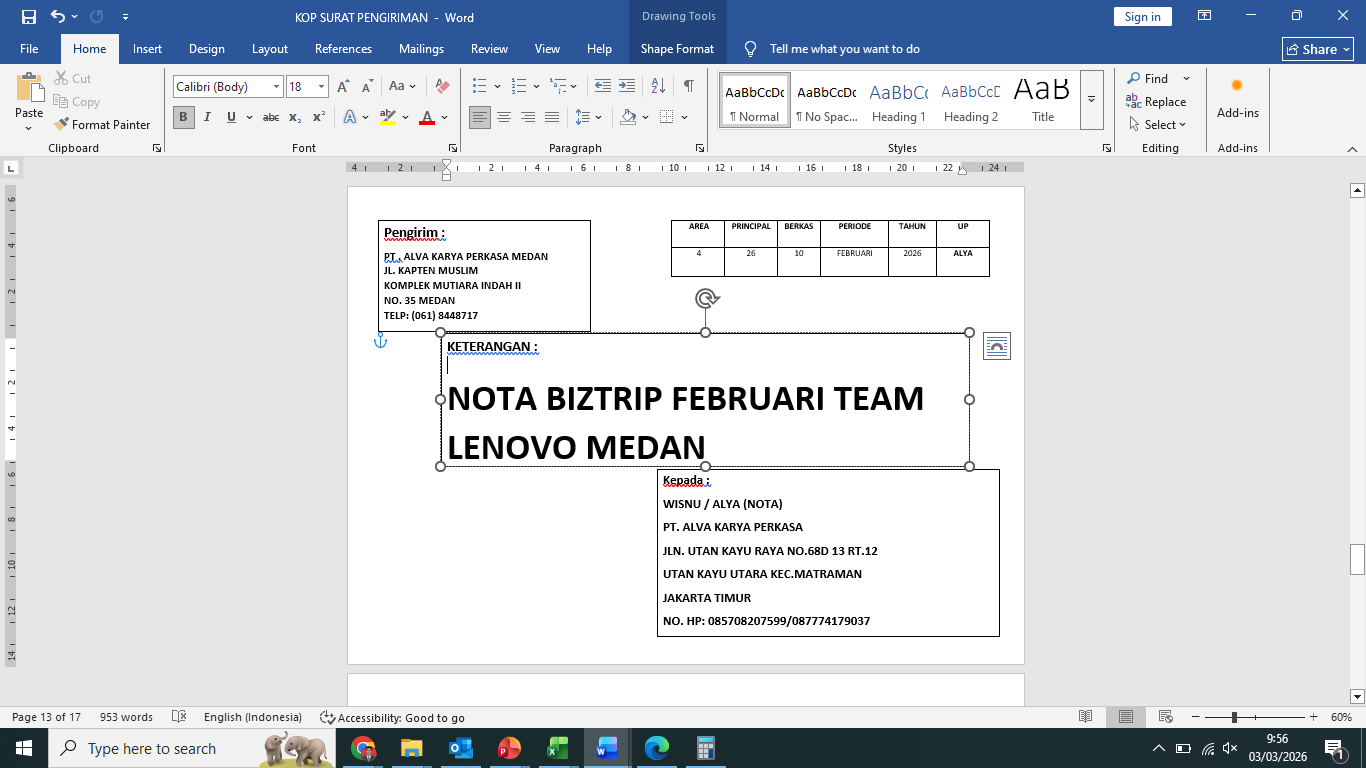The width and height of the screenshot is (1366, 768).
Task: Center align the text
Action: [504, 117]
